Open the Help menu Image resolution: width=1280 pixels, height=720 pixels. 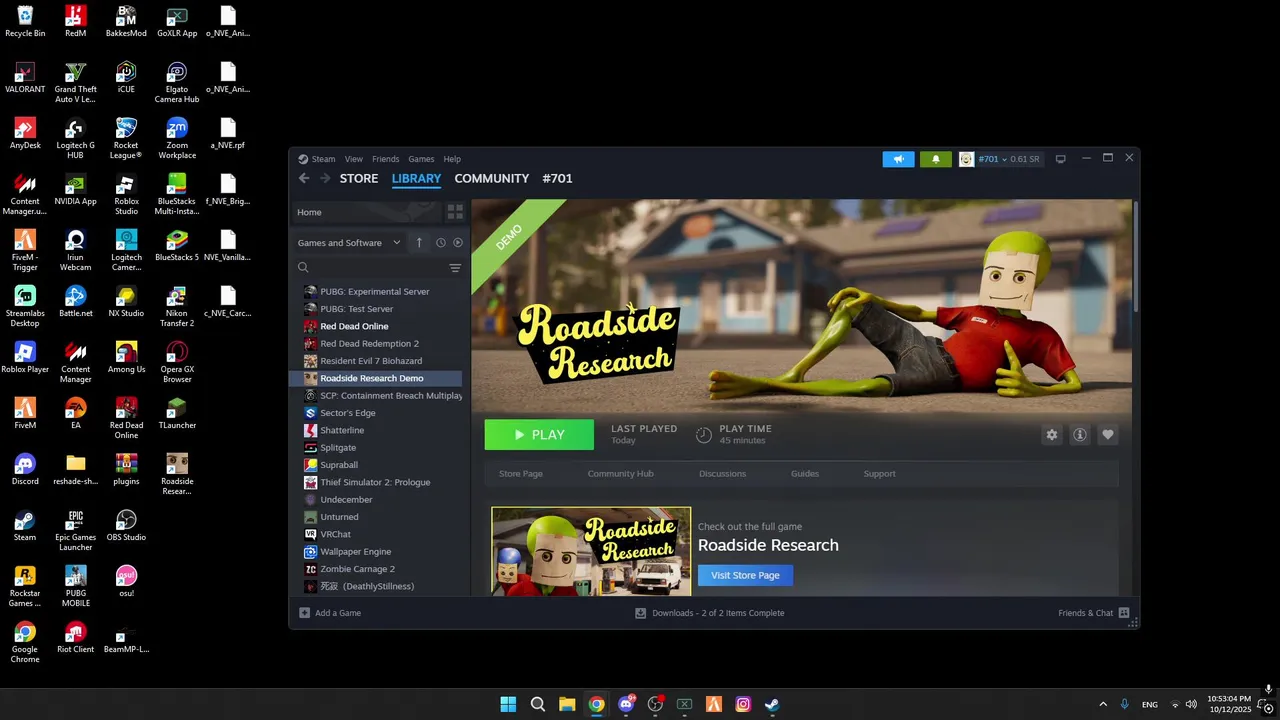pyautogui.click(x=452, y=159)
